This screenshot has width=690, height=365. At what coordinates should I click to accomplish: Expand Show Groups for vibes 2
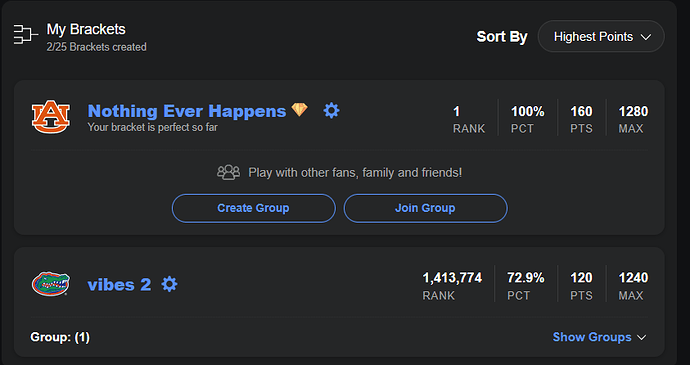(x=599, y=337)
